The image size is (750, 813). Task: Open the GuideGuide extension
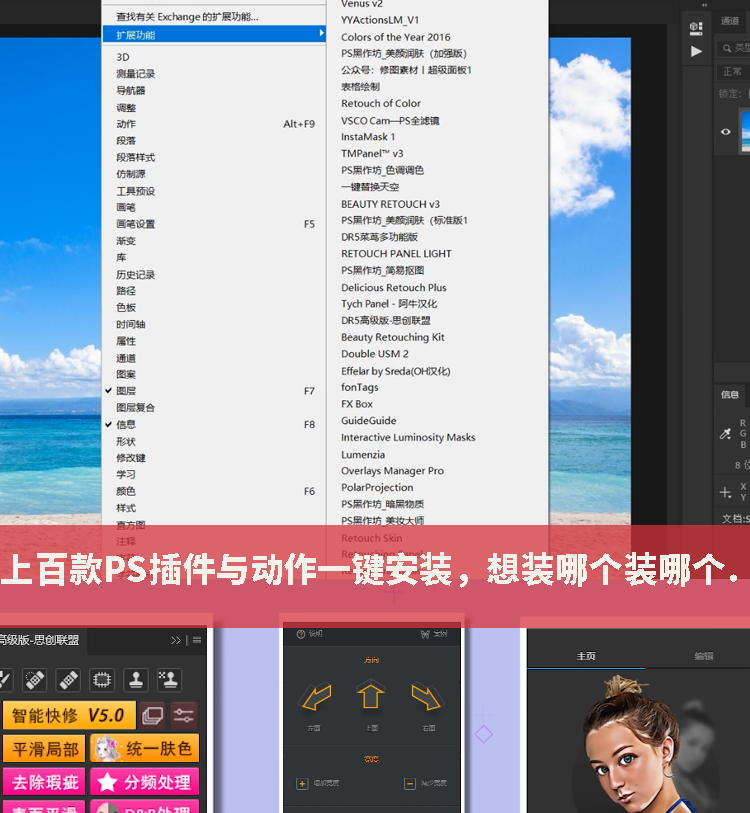coord(368,420)
